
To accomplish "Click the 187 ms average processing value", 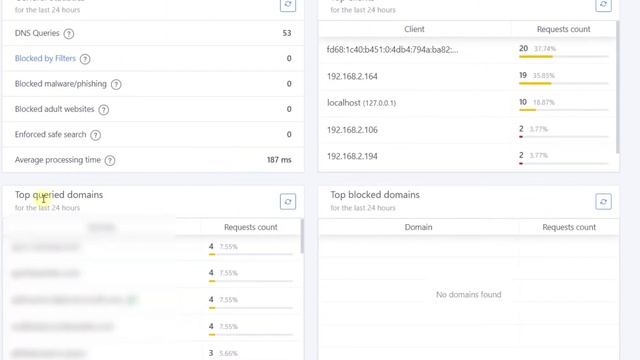I will pos(279,160).
